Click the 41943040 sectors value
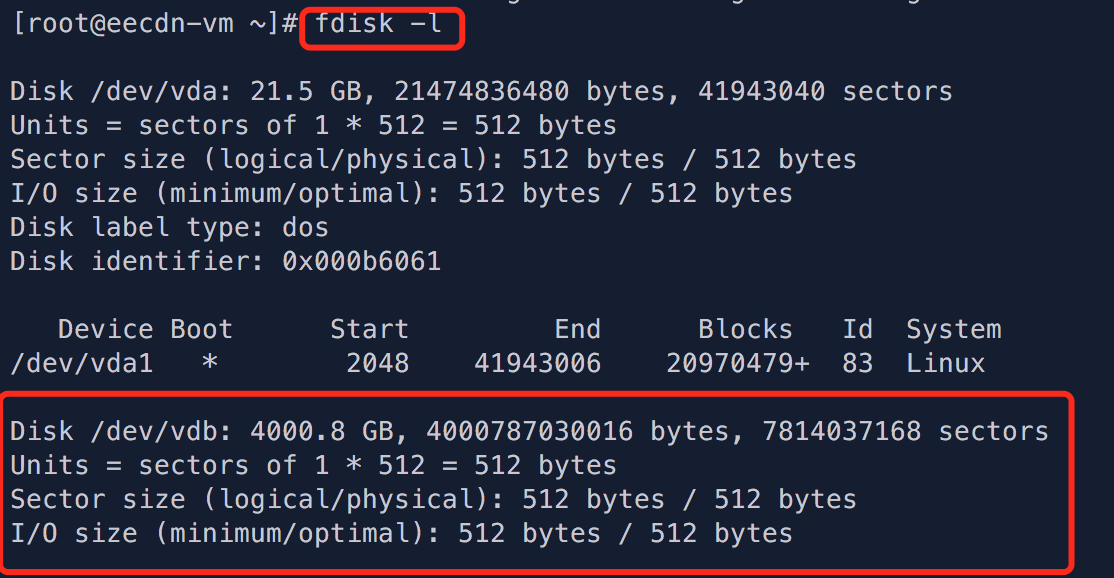Image resolution: width=1114 pixels, height=578 pixels. coord(825,92)
